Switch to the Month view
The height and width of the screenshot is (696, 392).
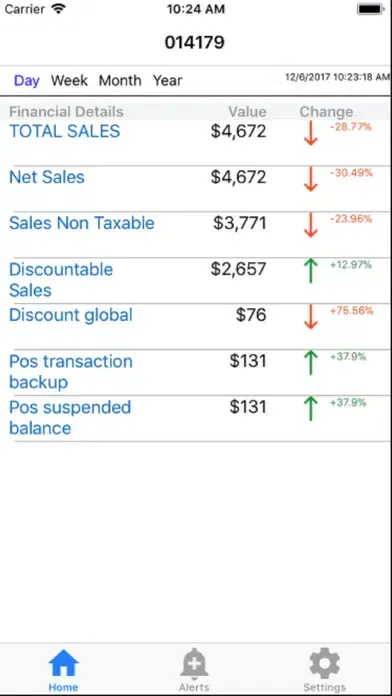120,81
